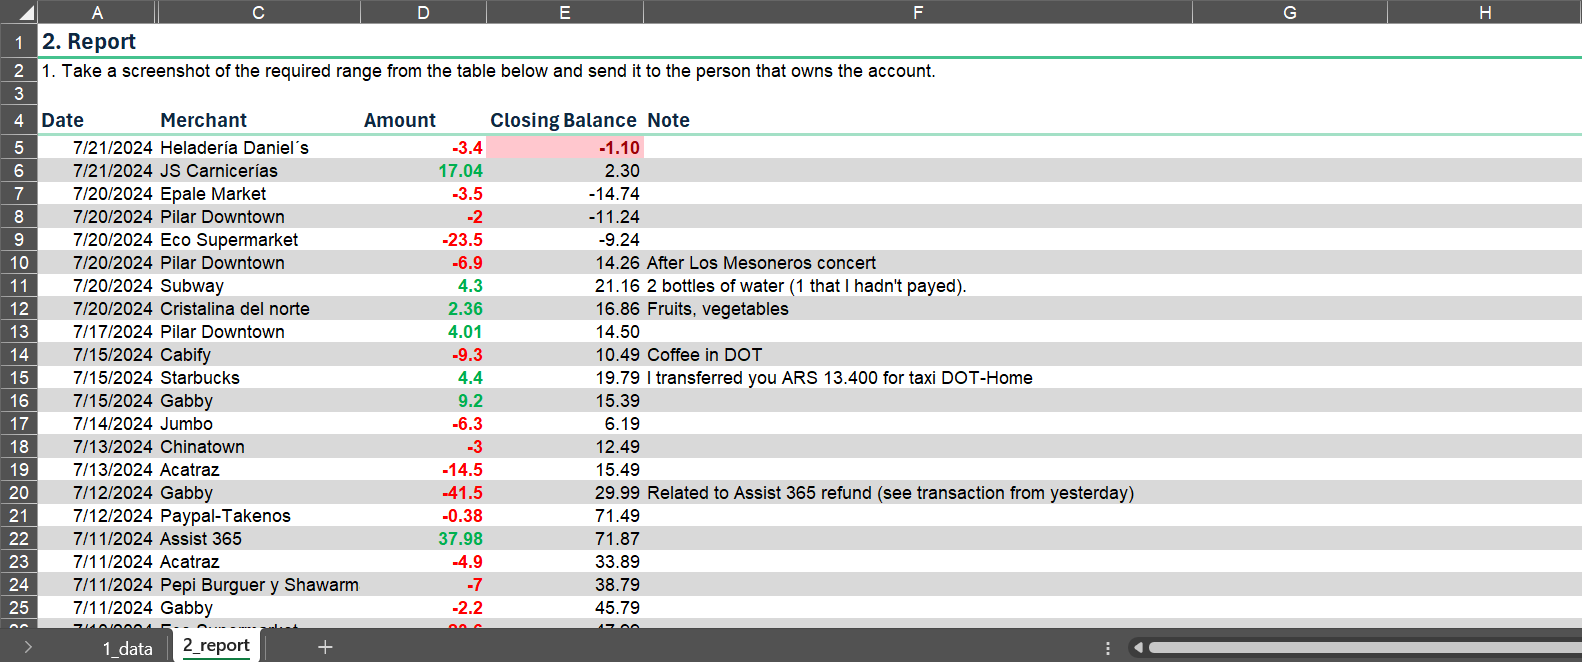Select row 10 header
Viewport: 1582px width, 662px height.
19,263
